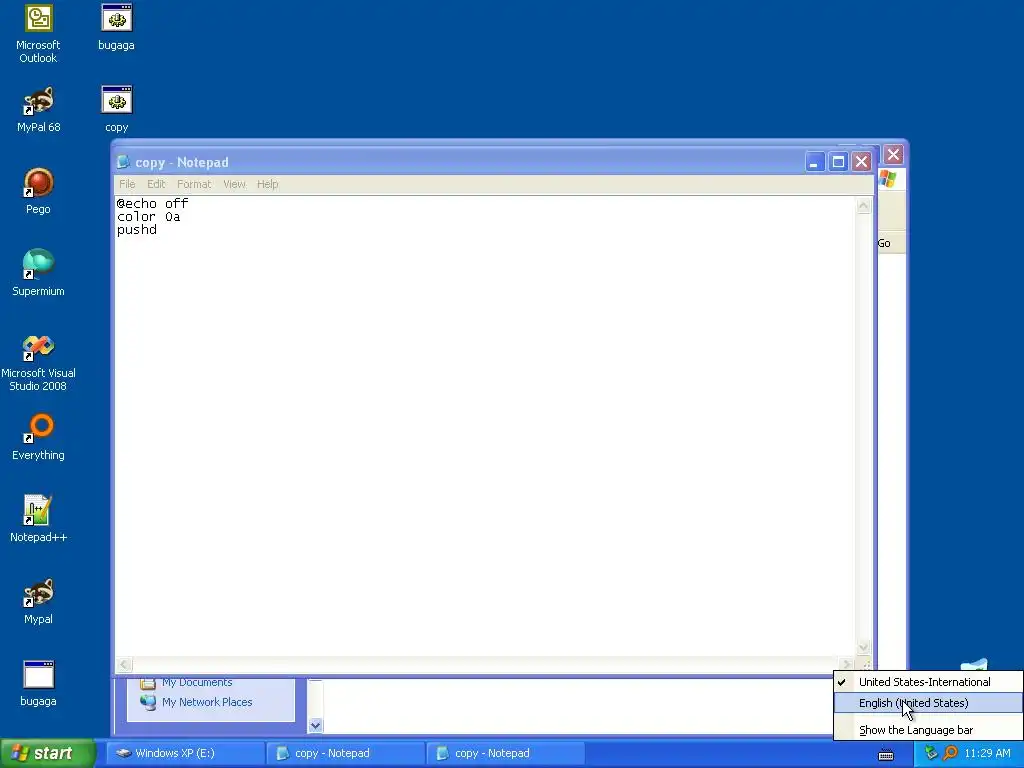Open the Start menu
Screen dimensions: 1024x768
[x=48, y=754]
